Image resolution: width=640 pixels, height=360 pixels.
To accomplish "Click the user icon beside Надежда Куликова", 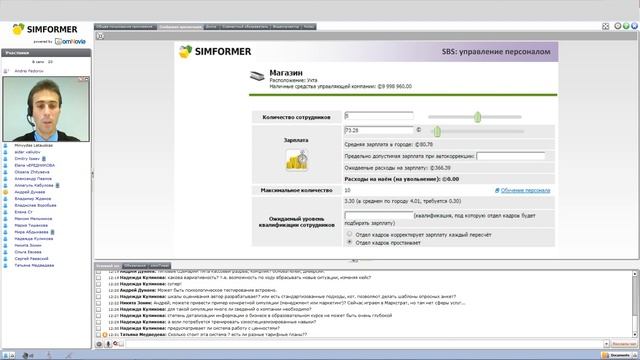I will (6, 239).
